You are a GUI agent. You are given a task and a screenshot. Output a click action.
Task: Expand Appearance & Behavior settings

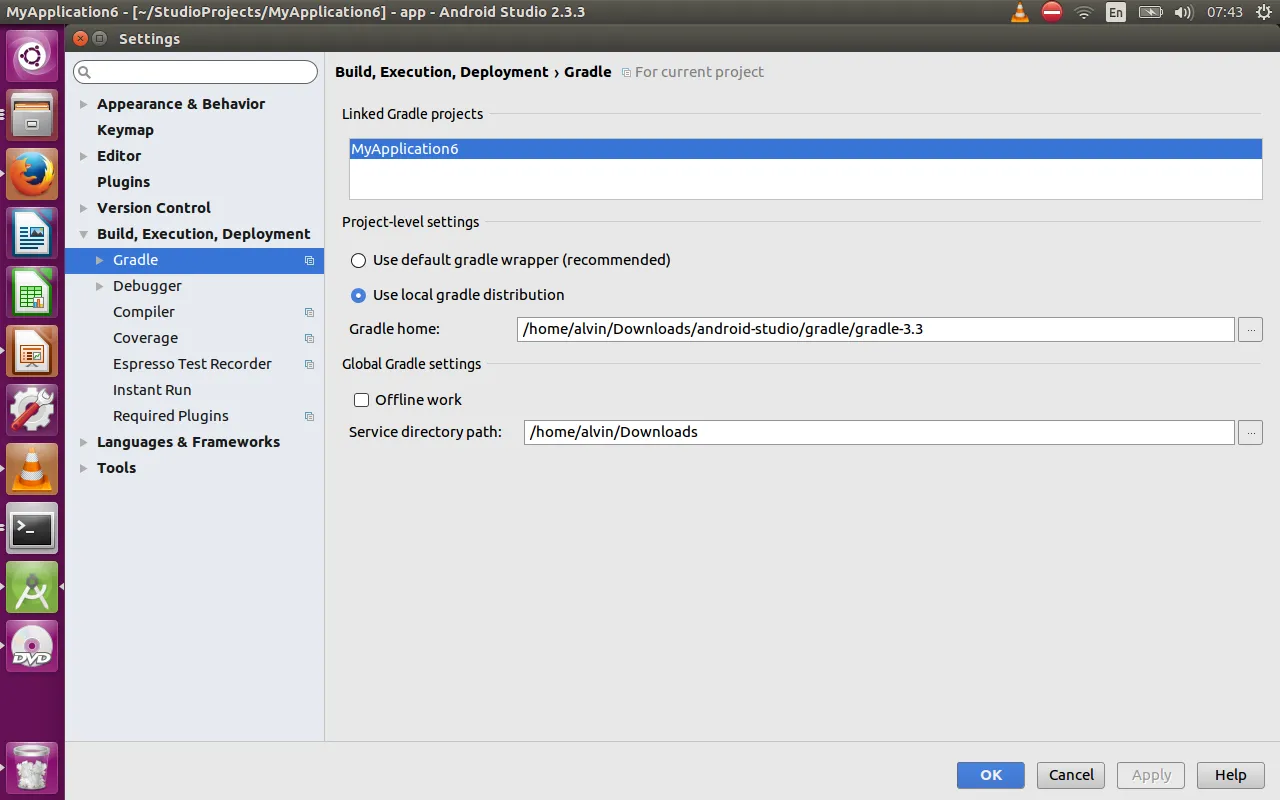click(x=83, y=104)
